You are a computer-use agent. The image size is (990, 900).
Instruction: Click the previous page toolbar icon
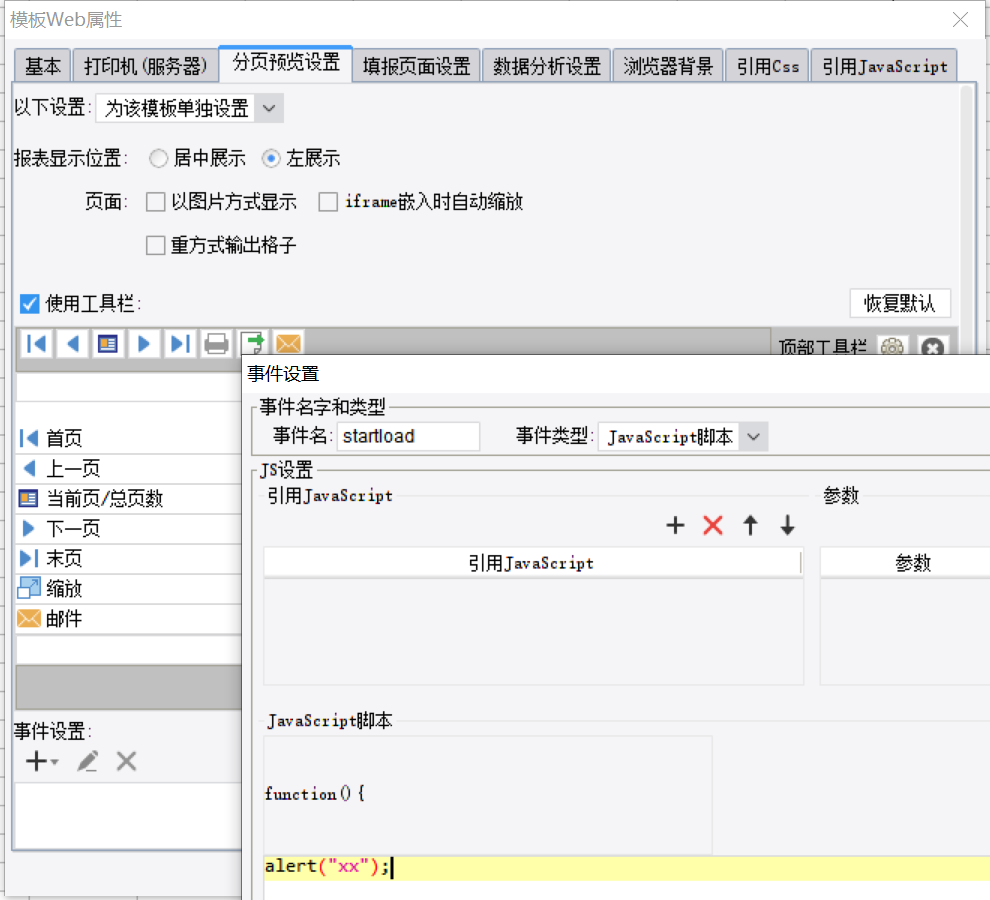(x=73, y=344)
